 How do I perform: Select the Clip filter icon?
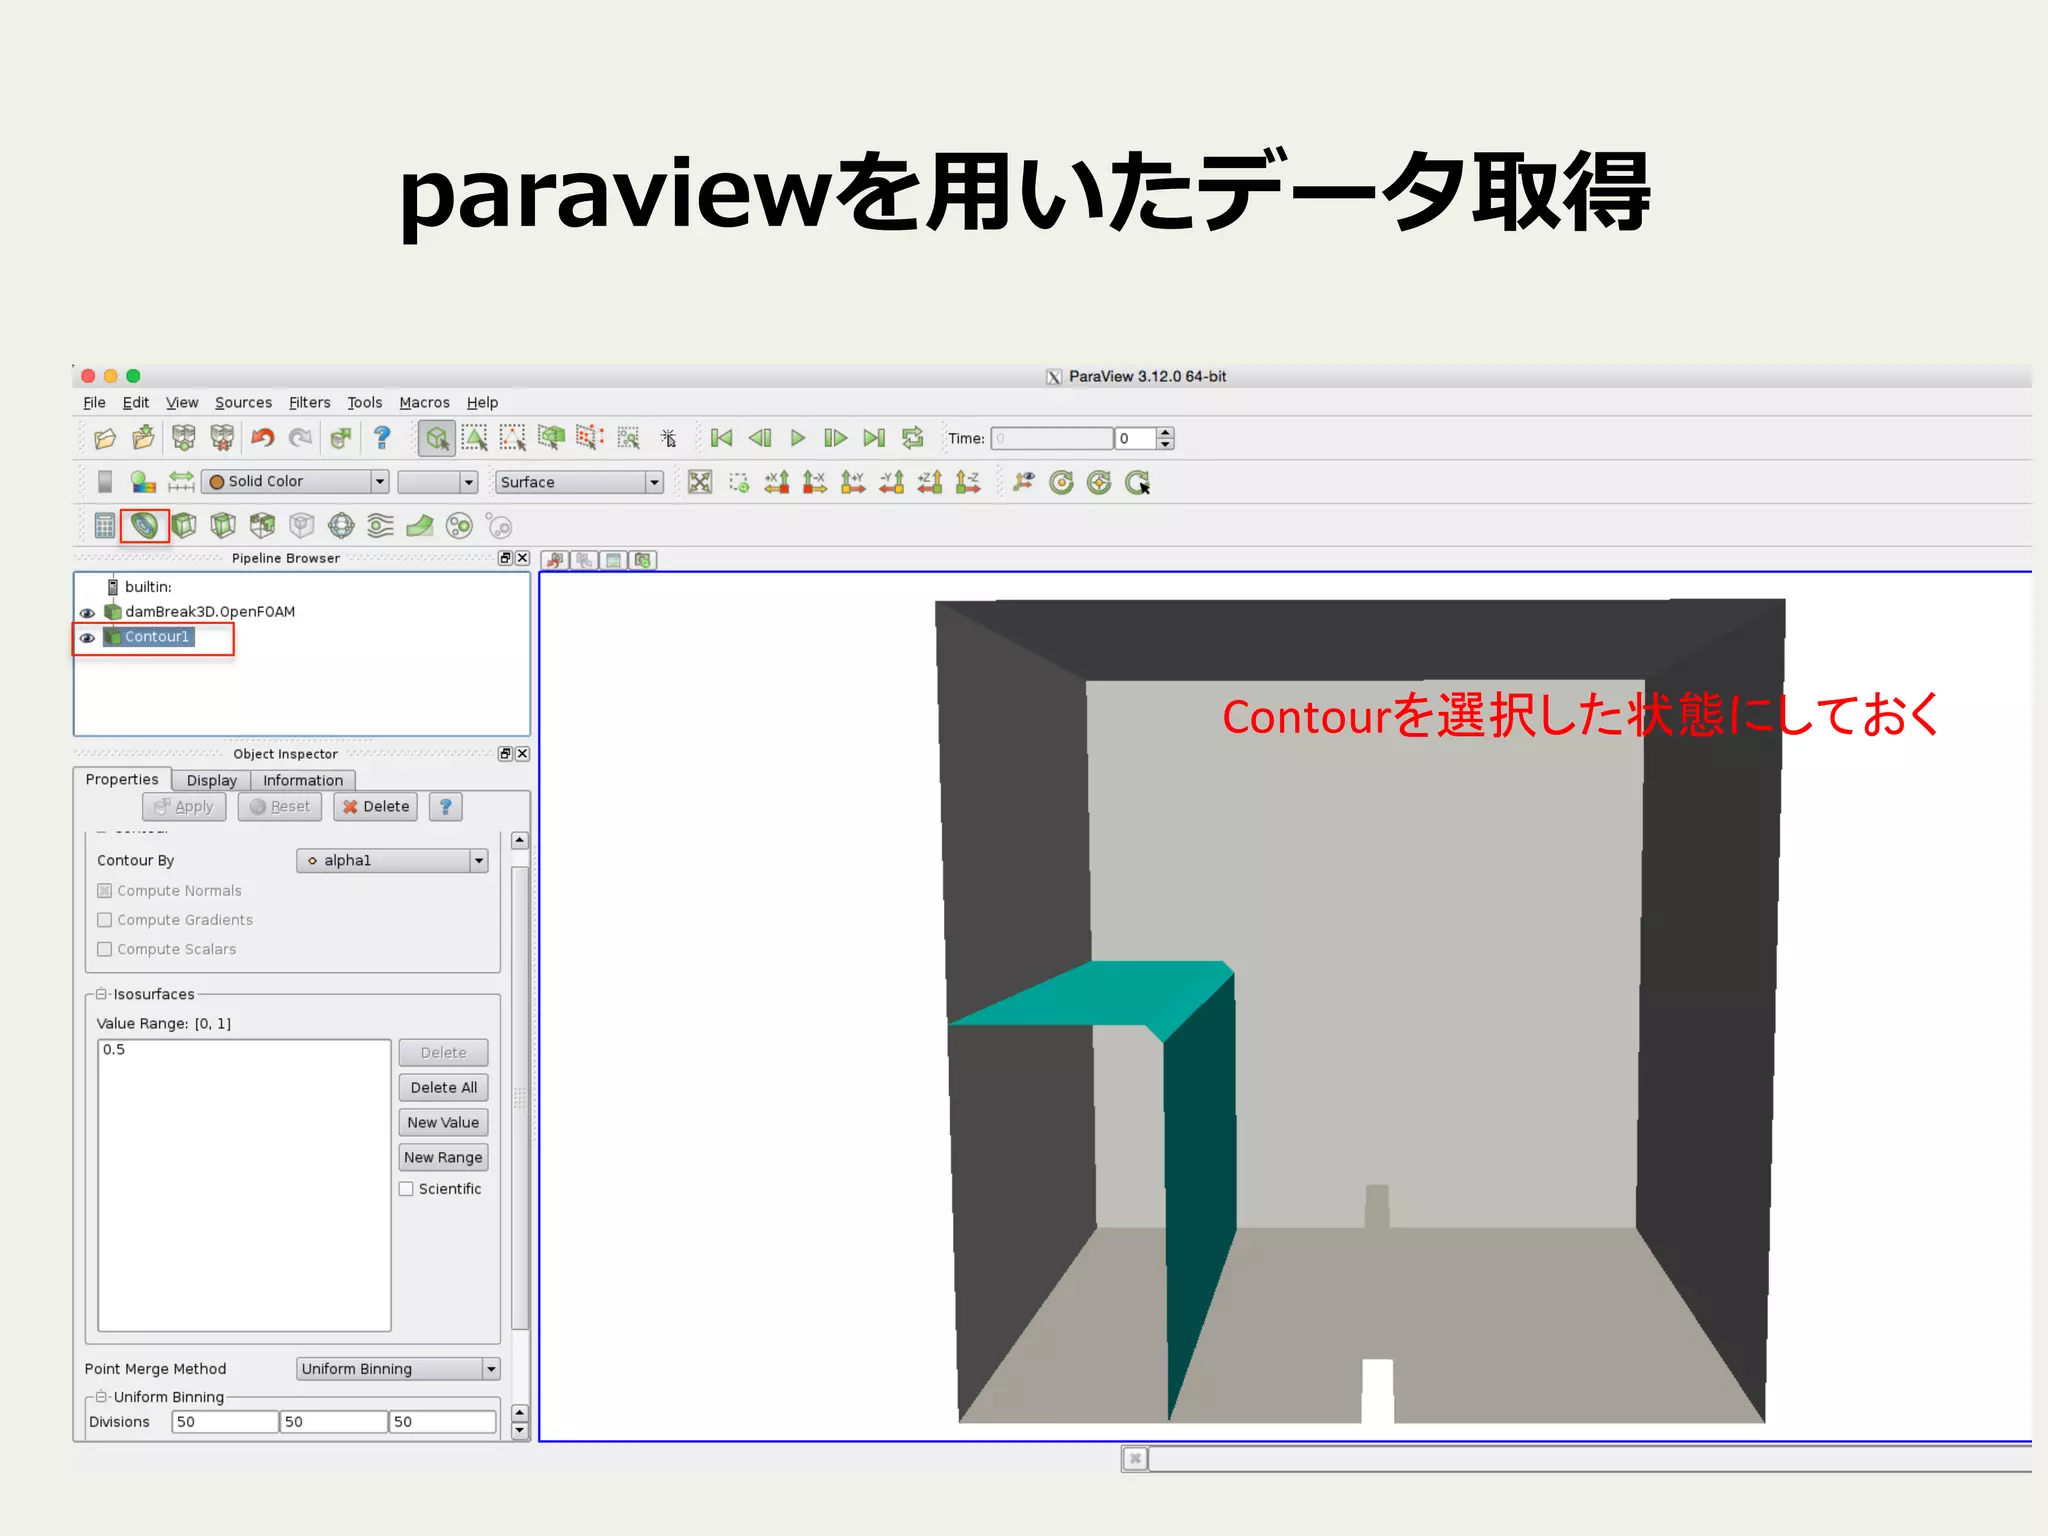183,525
